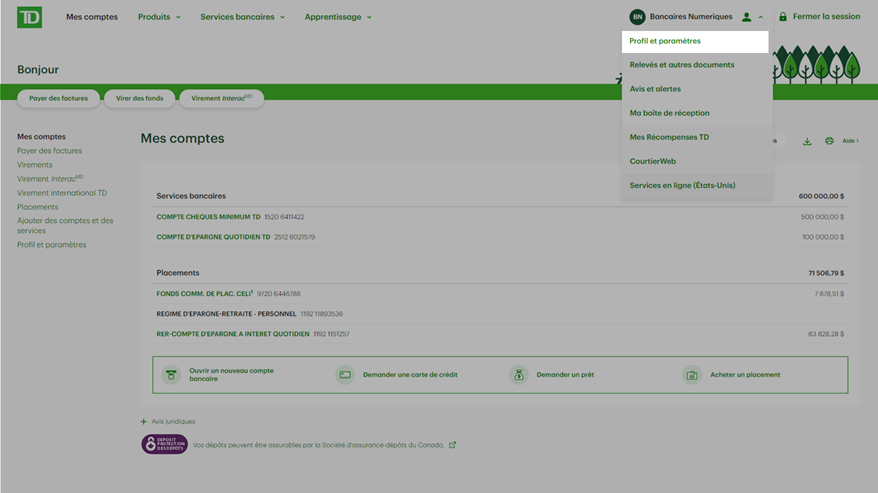878x493 pixels.
Task: Click Ajouter des comptes et des services
Action: click(x=65, y=226)
